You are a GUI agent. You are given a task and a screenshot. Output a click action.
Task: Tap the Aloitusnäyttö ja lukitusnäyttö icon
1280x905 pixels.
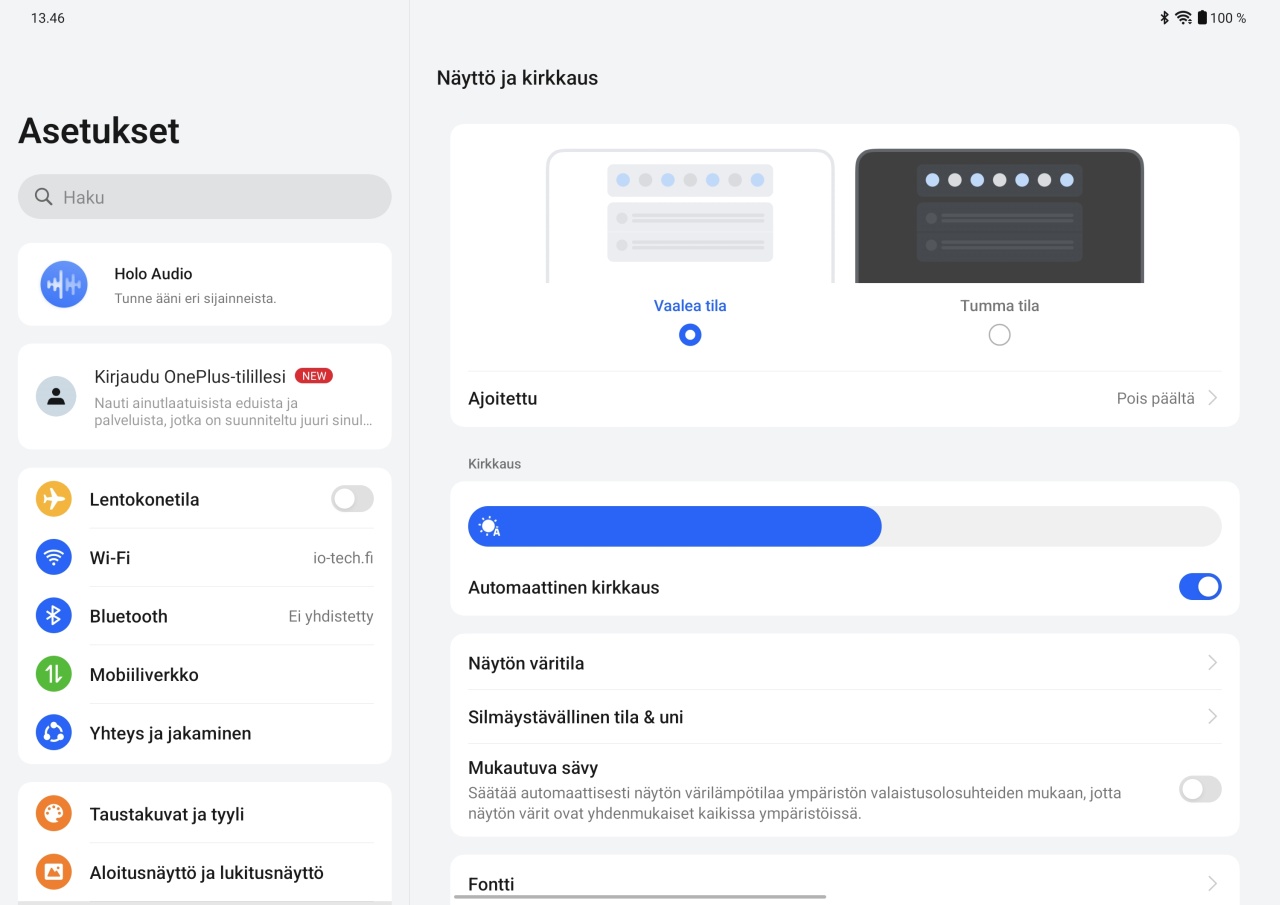click(x=54, y=872)
